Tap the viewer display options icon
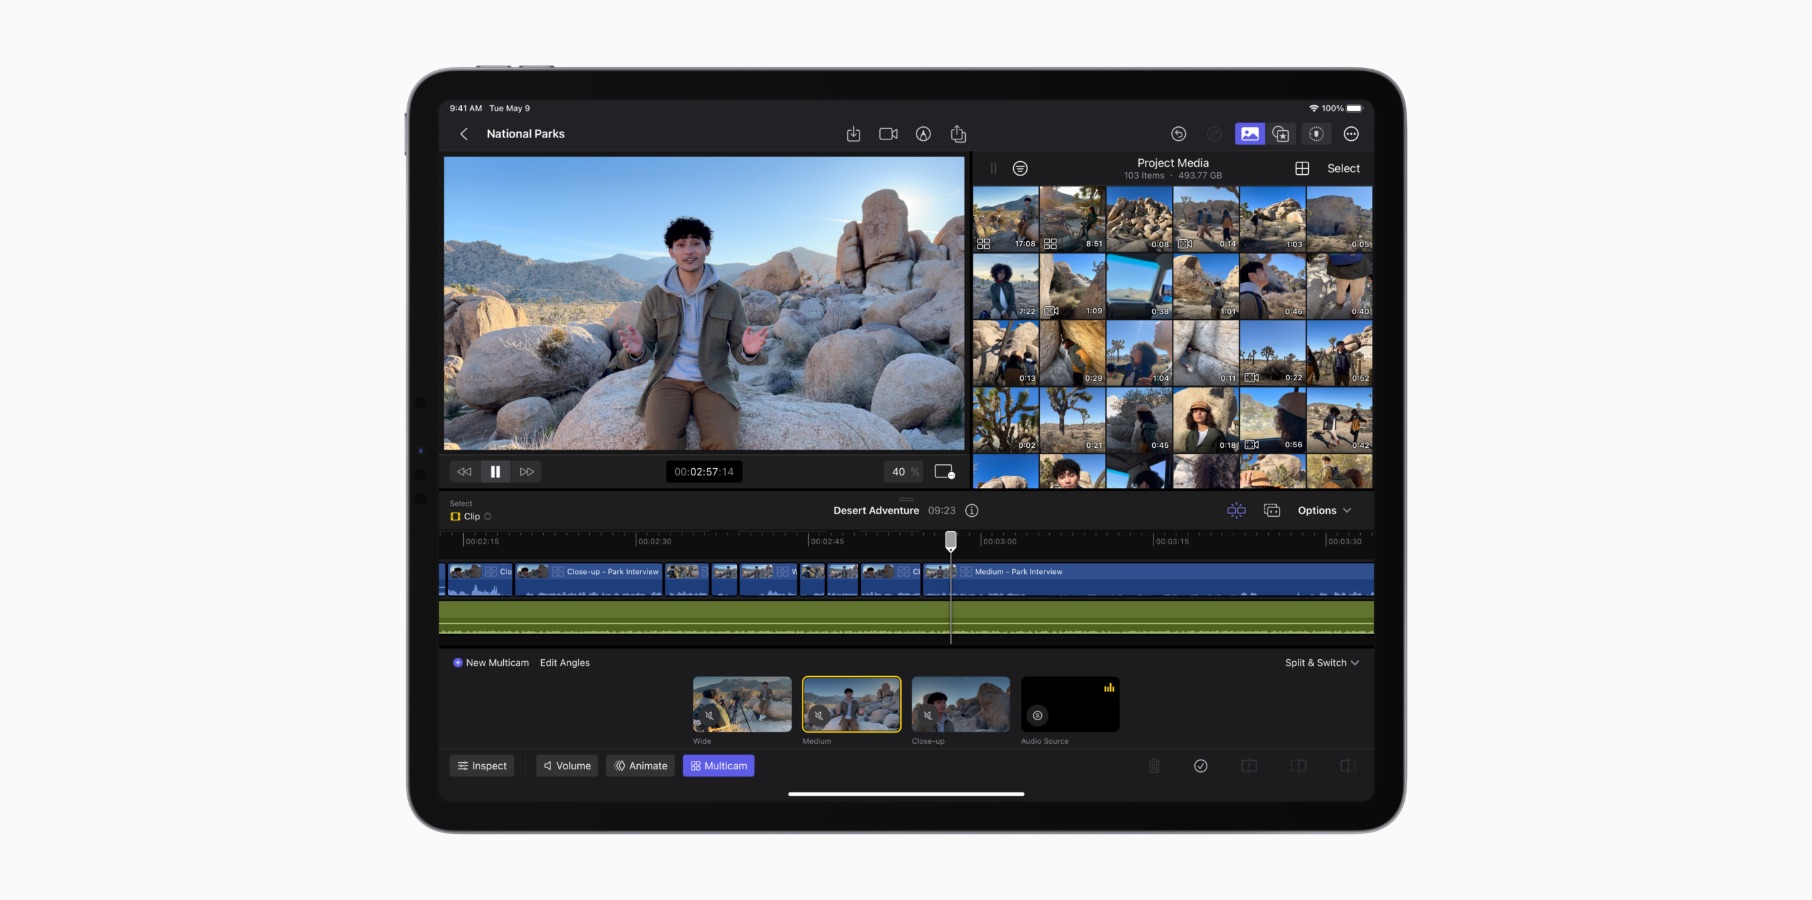The width and height of the screenshot is (1812, 900). tap(944, 472)
